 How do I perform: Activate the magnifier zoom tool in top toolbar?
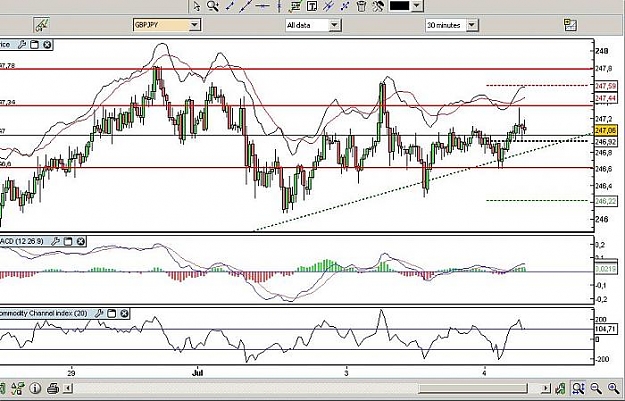213,6
